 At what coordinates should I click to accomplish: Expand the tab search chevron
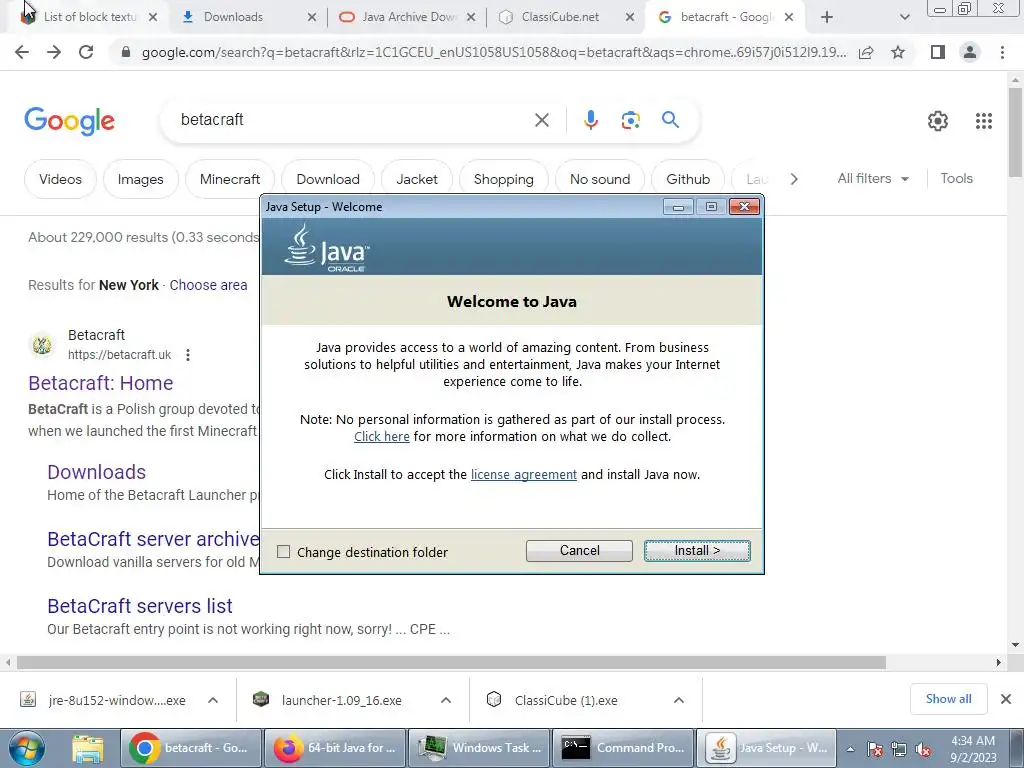point(904,17)
